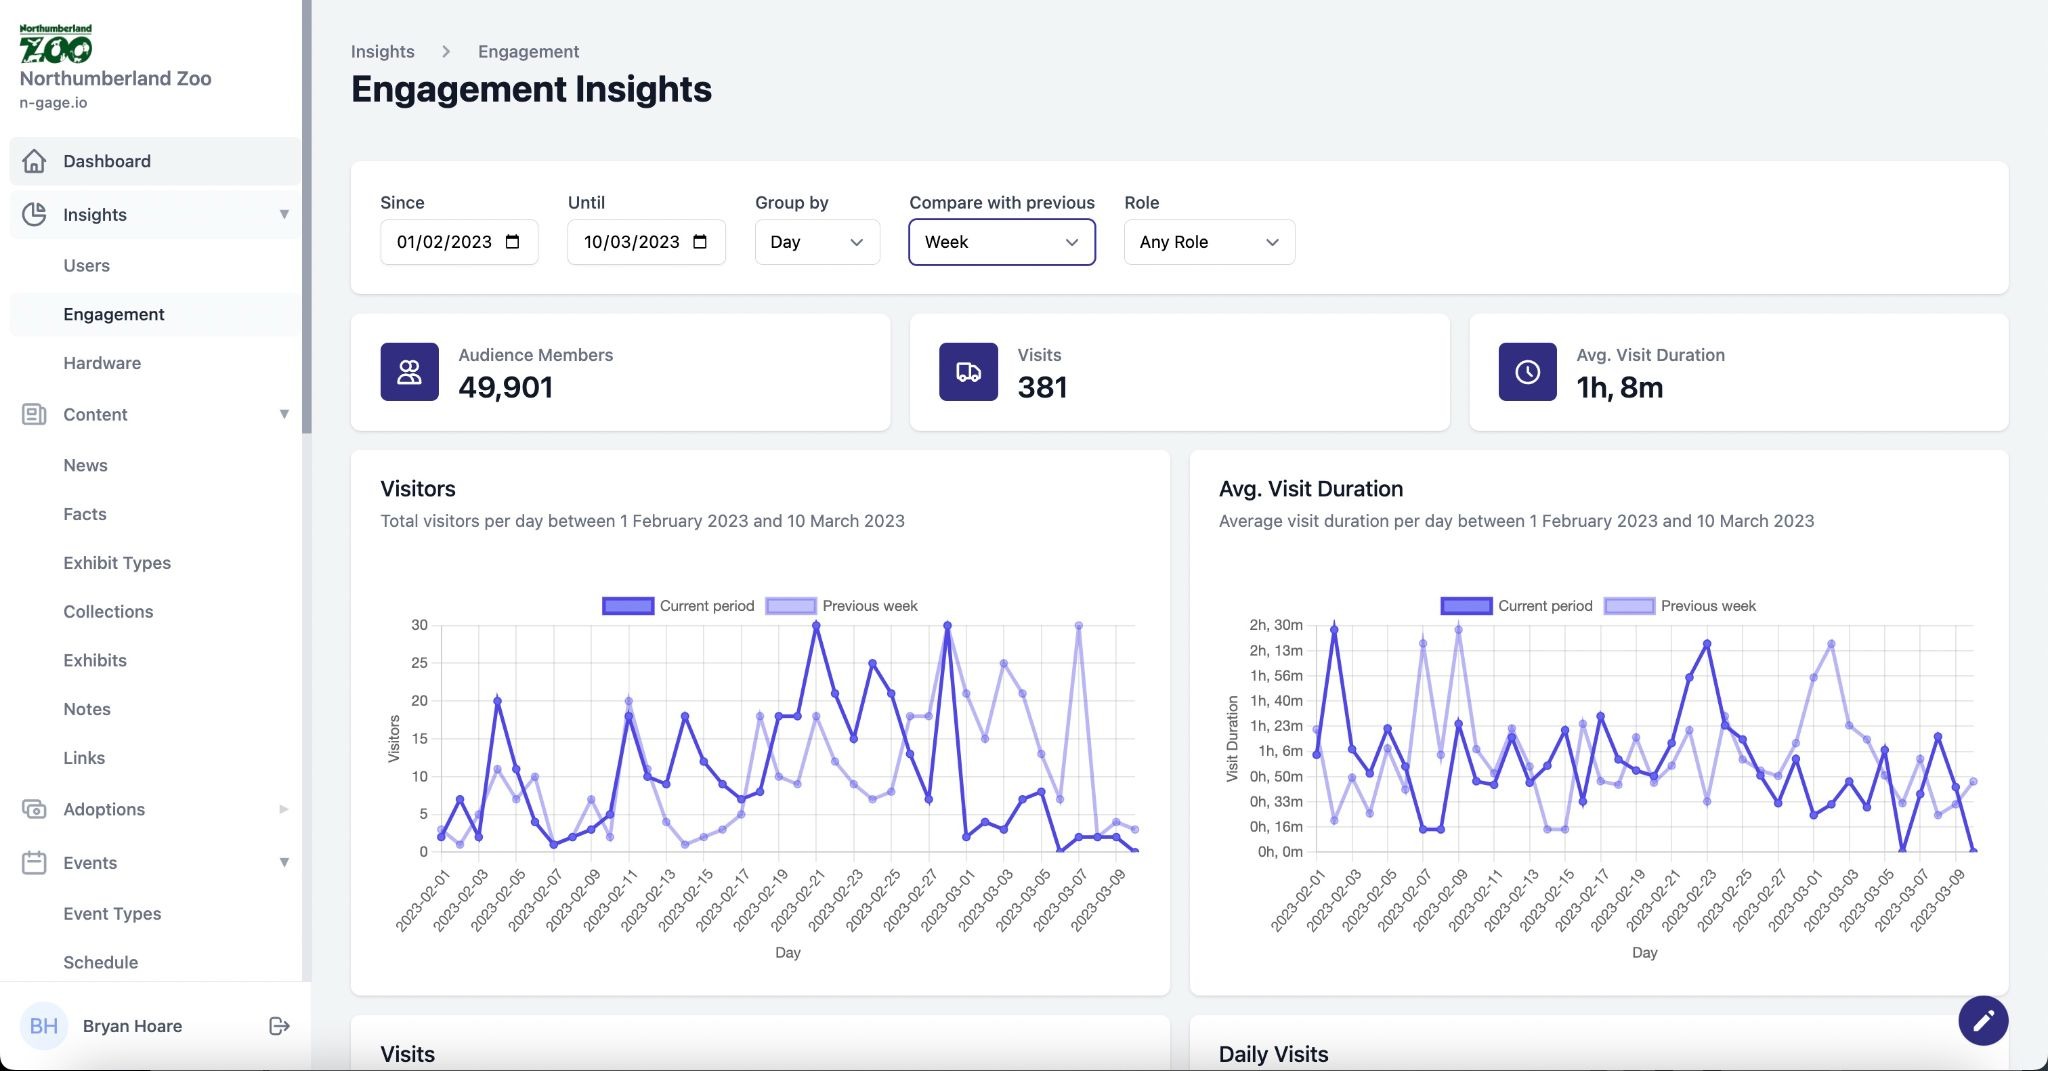The image size is (2048, 1071).
Task: Click the Insights breadcrumb link
Action: click(382, 52)
